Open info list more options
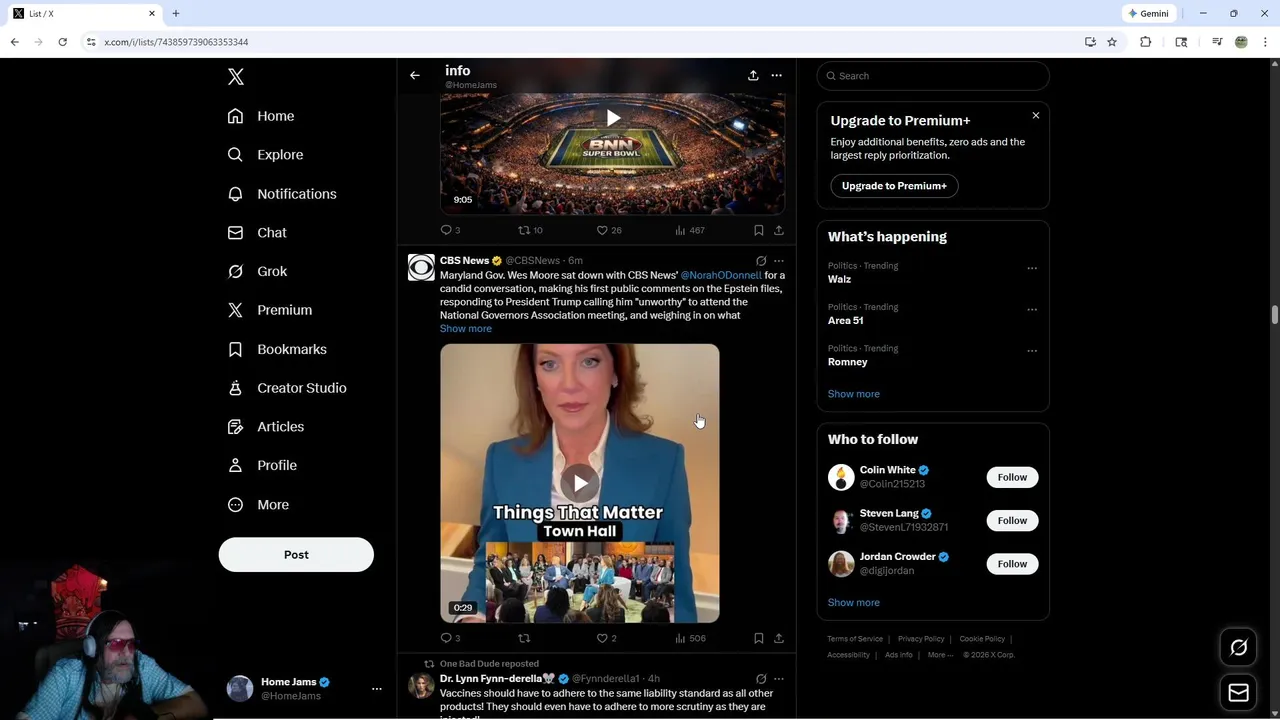This screenshot has height=720, width=1280. coord(777,75)
